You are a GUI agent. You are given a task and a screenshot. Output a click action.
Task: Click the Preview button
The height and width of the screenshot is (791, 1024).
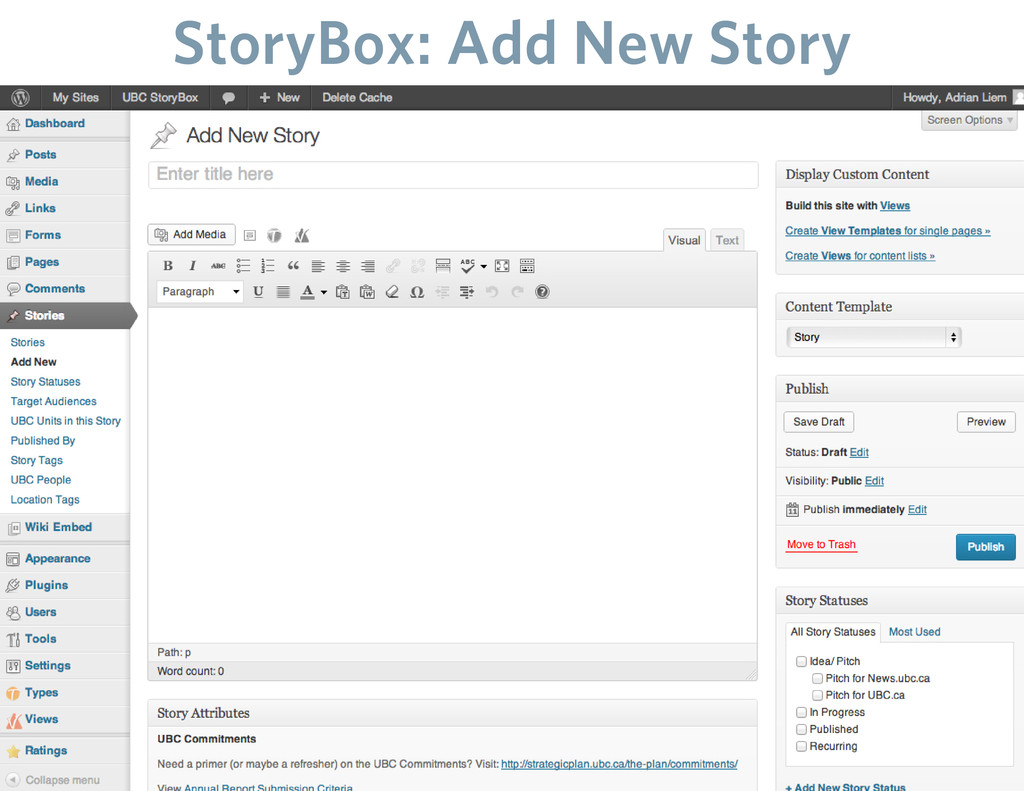coord(986,422)
